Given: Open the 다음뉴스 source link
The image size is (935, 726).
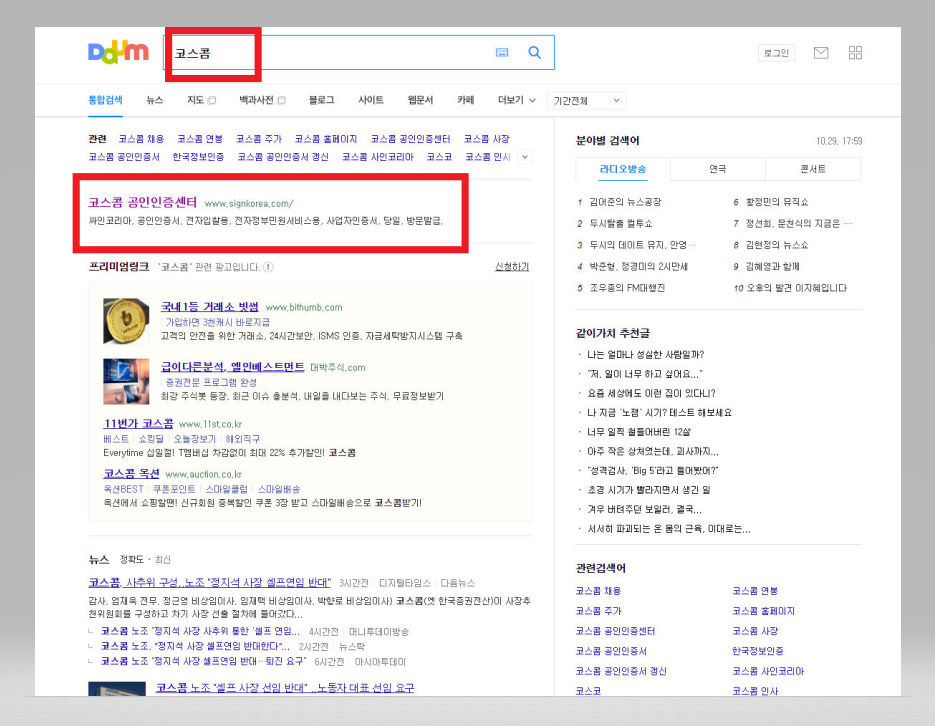Looking at the screenshot, I should click(x=457, y=582).
